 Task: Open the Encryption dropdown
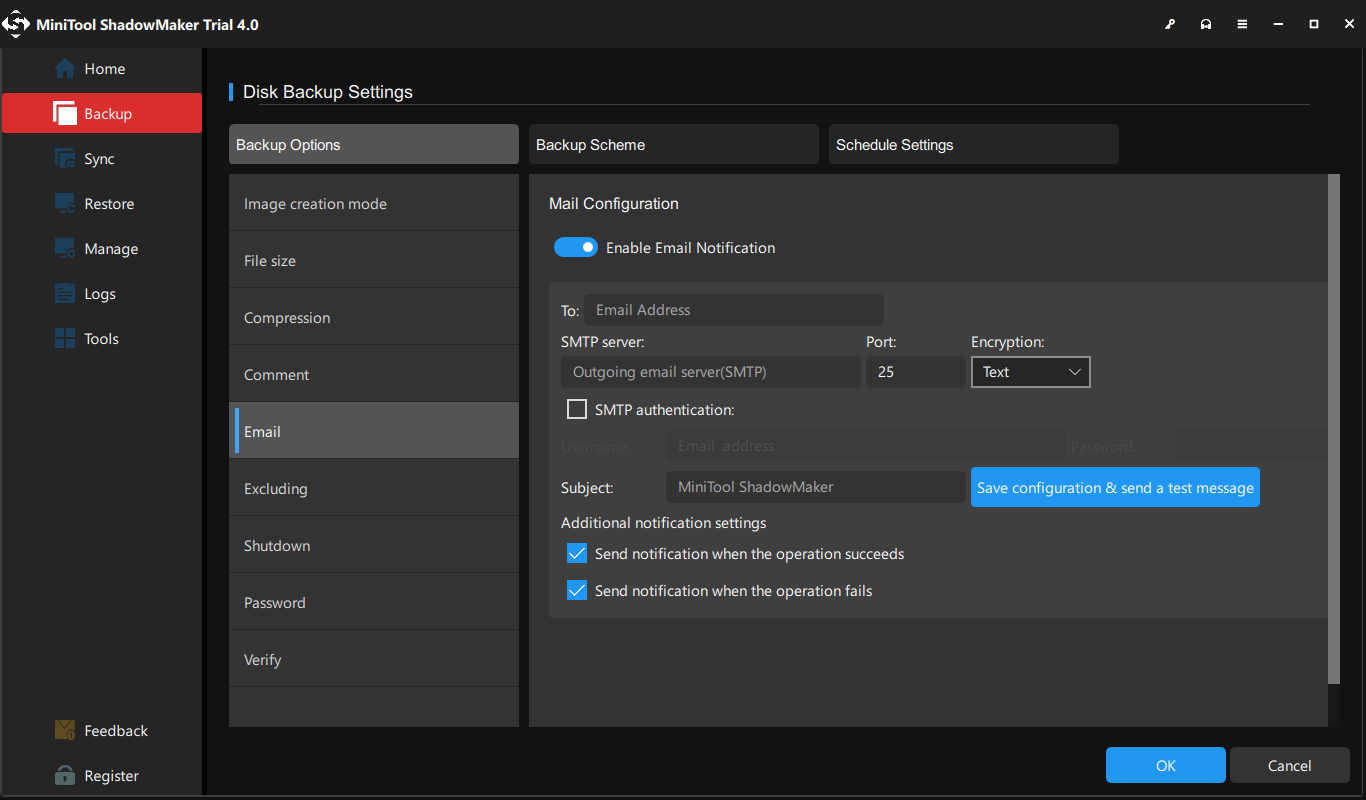[1030, 372]
